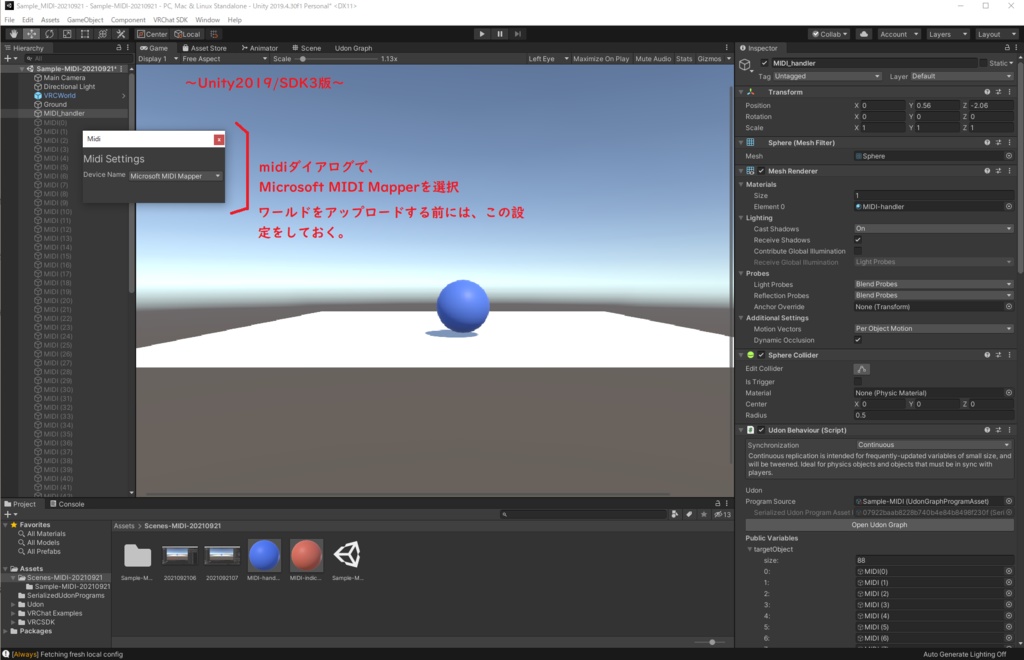Open Sphere Collider context menu icon
This screenshot has width=1024, height=660.
coord(1010,355)
